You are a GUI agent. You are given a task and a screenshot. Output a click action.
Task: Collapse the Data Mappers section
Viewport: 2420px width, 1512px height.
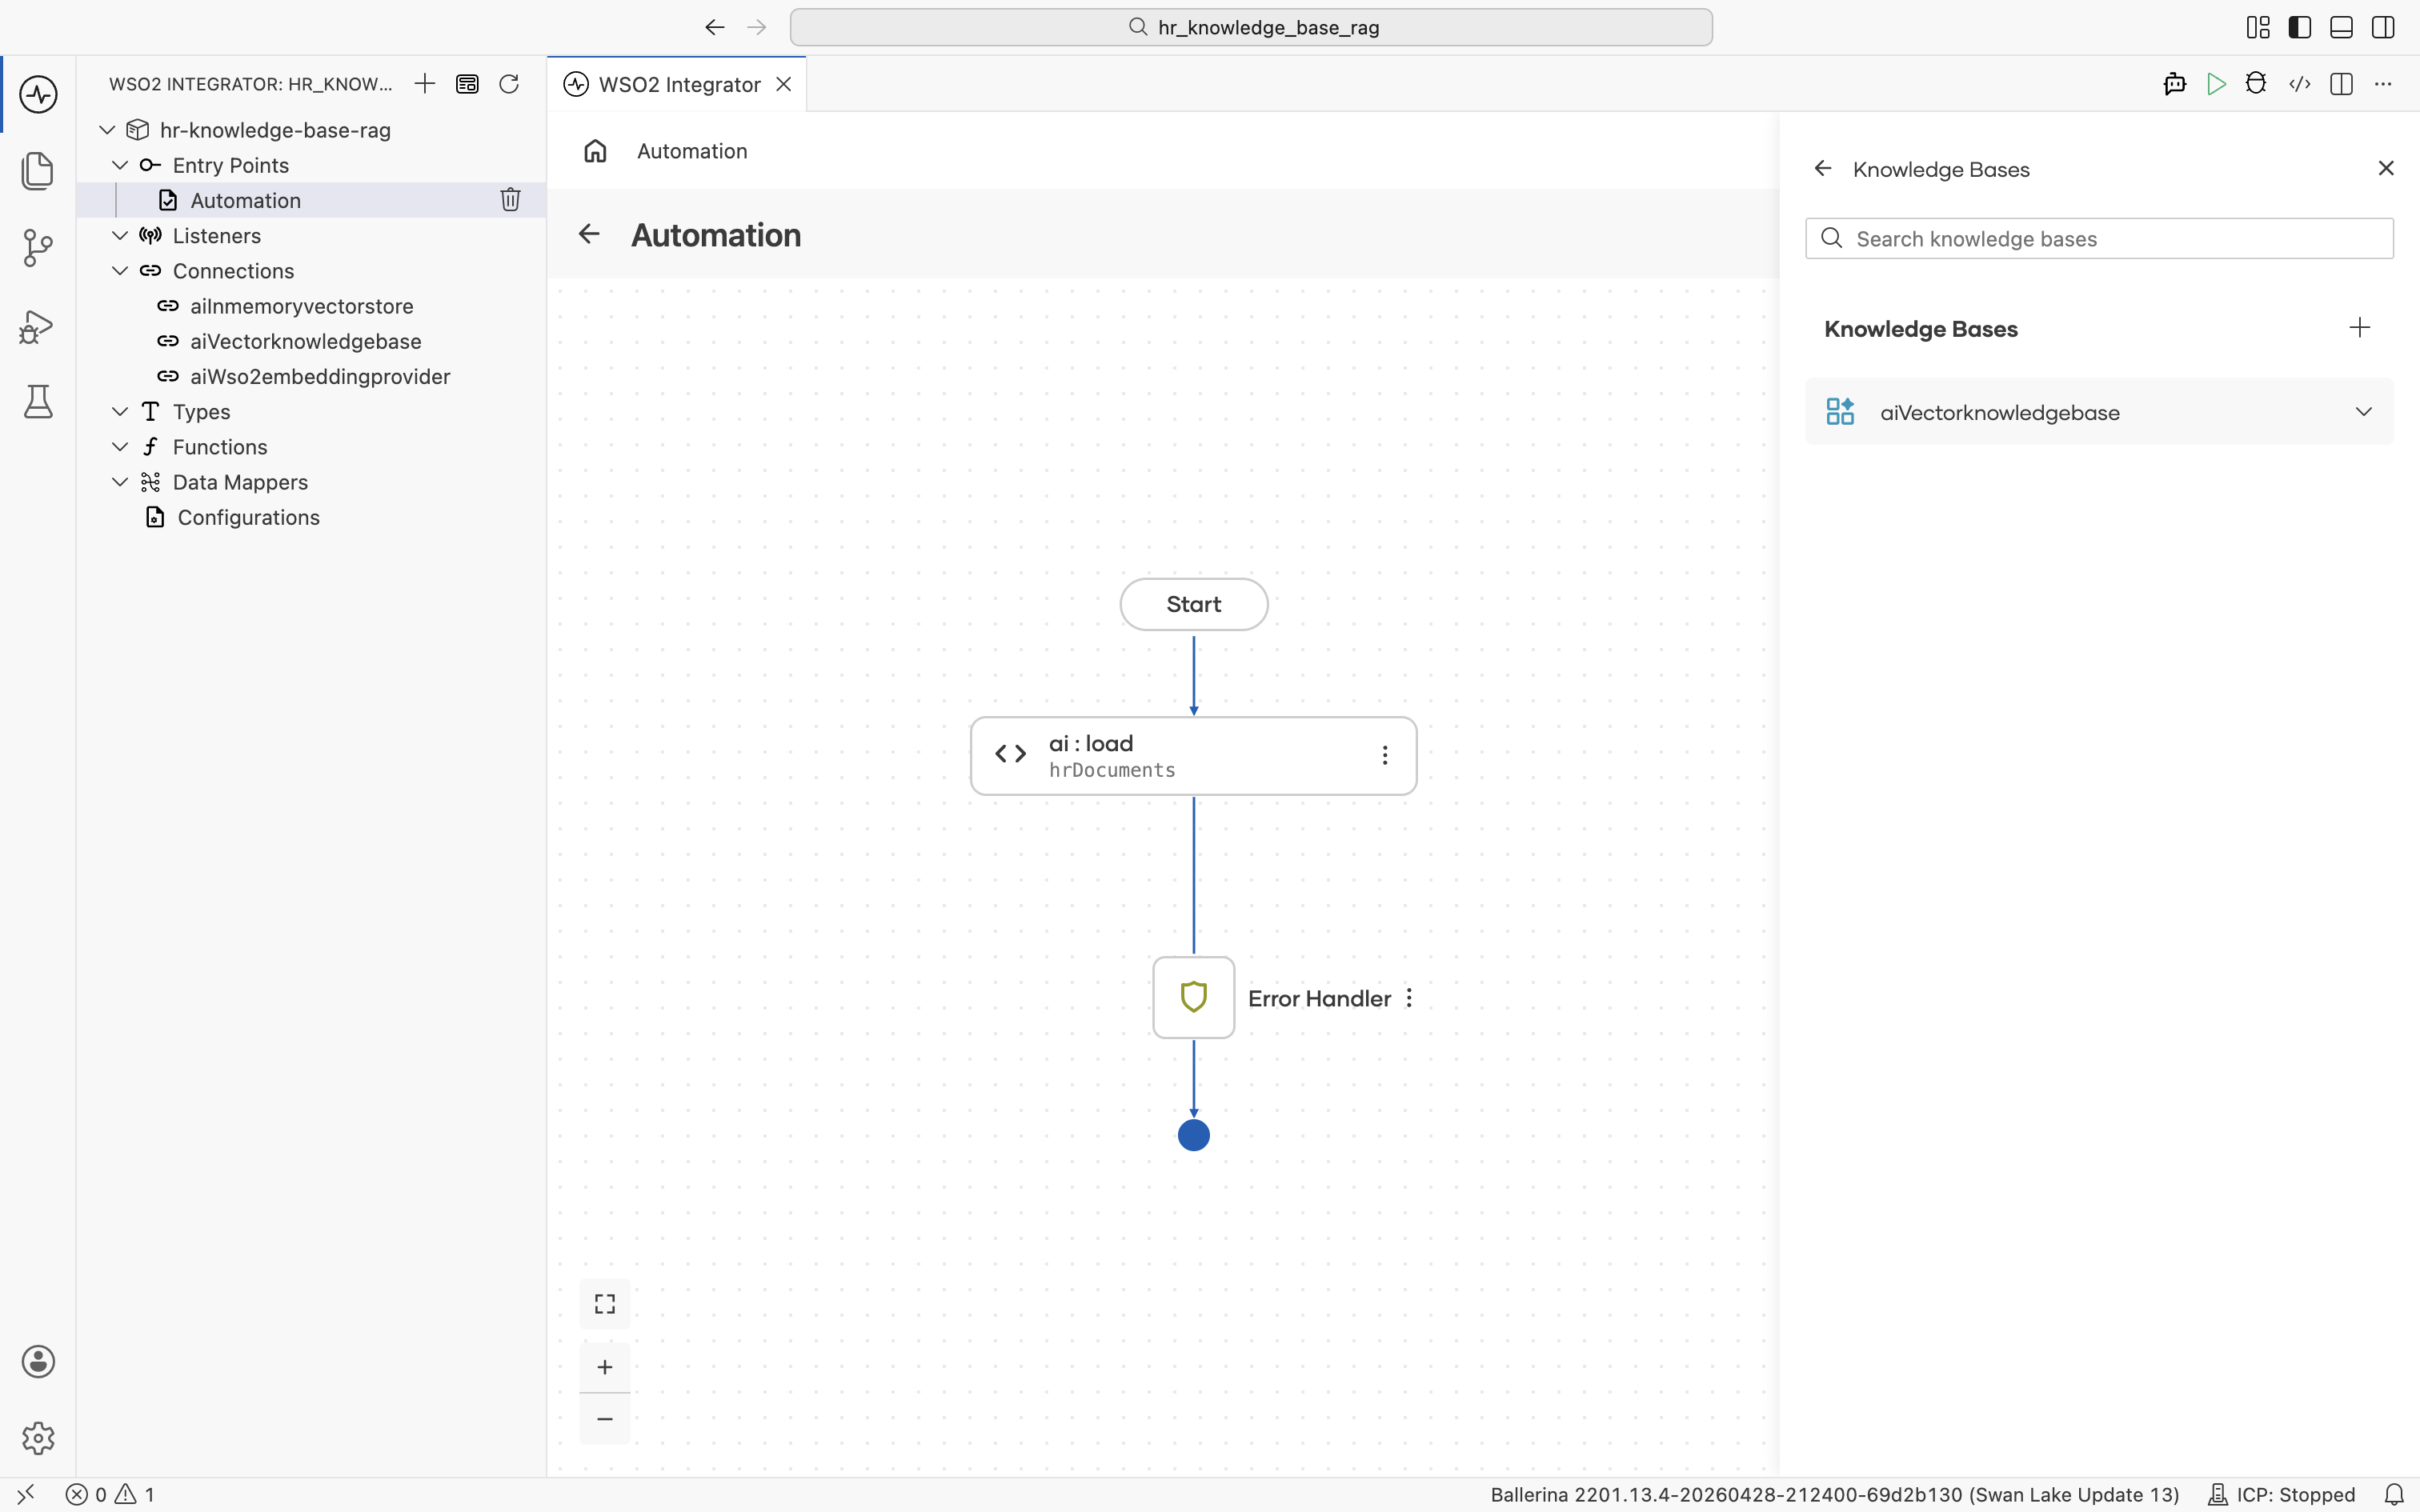tap(120, 482)
